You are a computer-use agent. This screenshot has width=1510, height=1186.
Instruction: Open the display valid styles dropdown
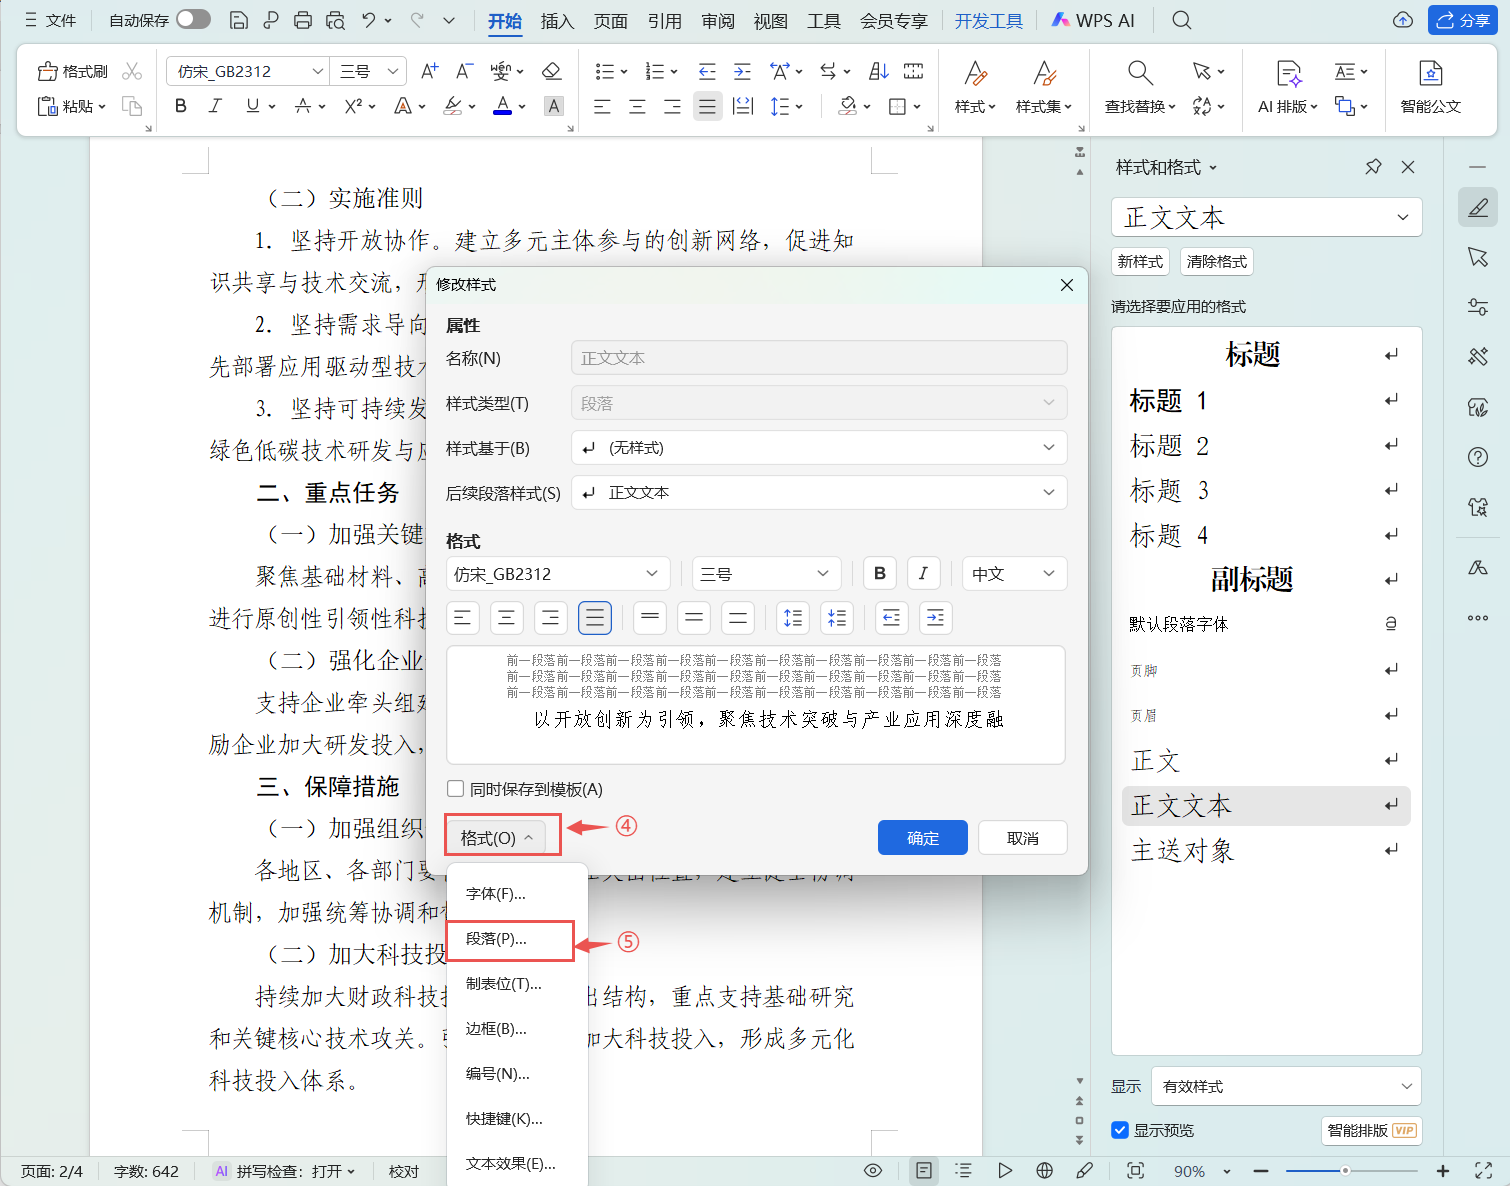[x=1286, y=1086]
